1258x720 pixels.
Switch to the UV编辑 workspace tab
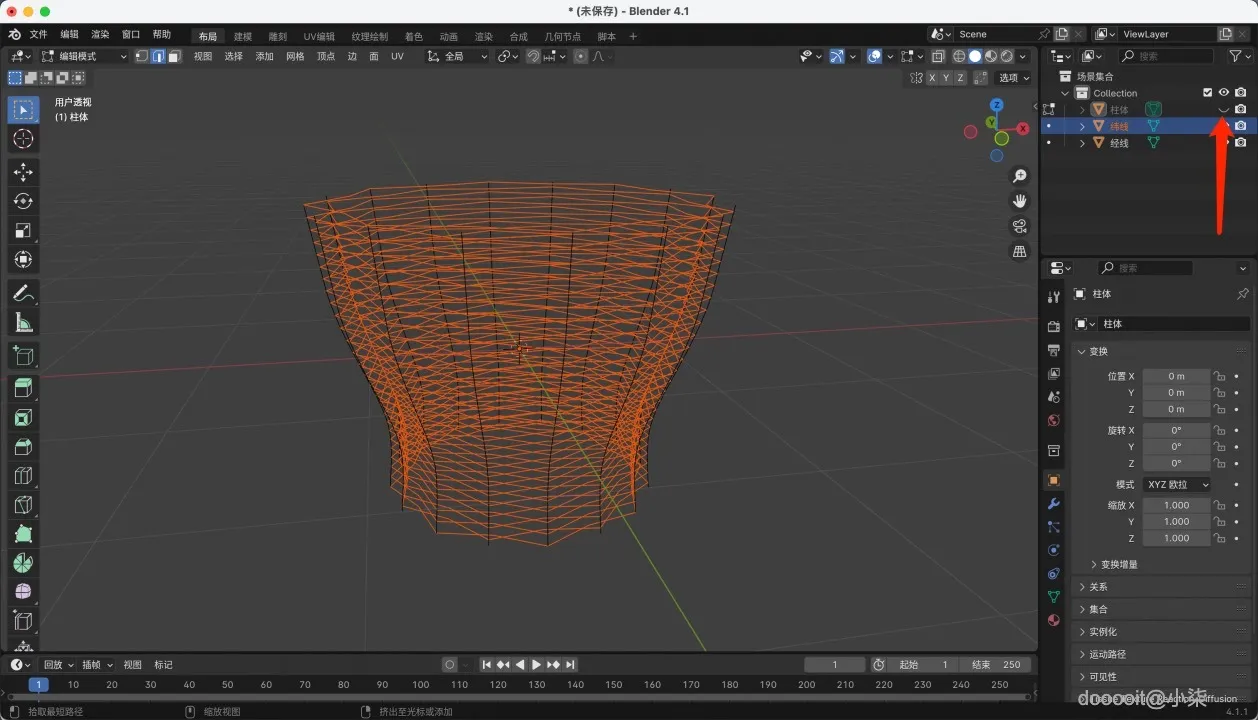[318, 37]
